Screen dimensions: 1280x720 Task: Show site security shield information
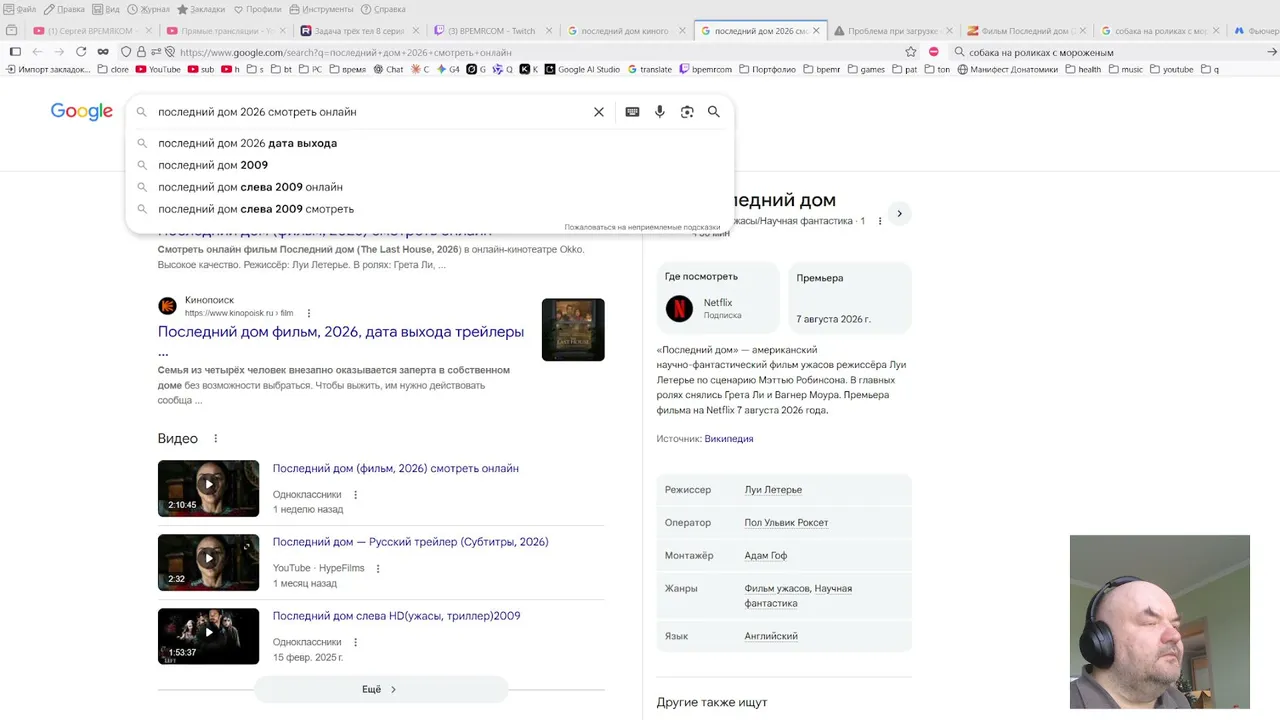click(126, 52)
